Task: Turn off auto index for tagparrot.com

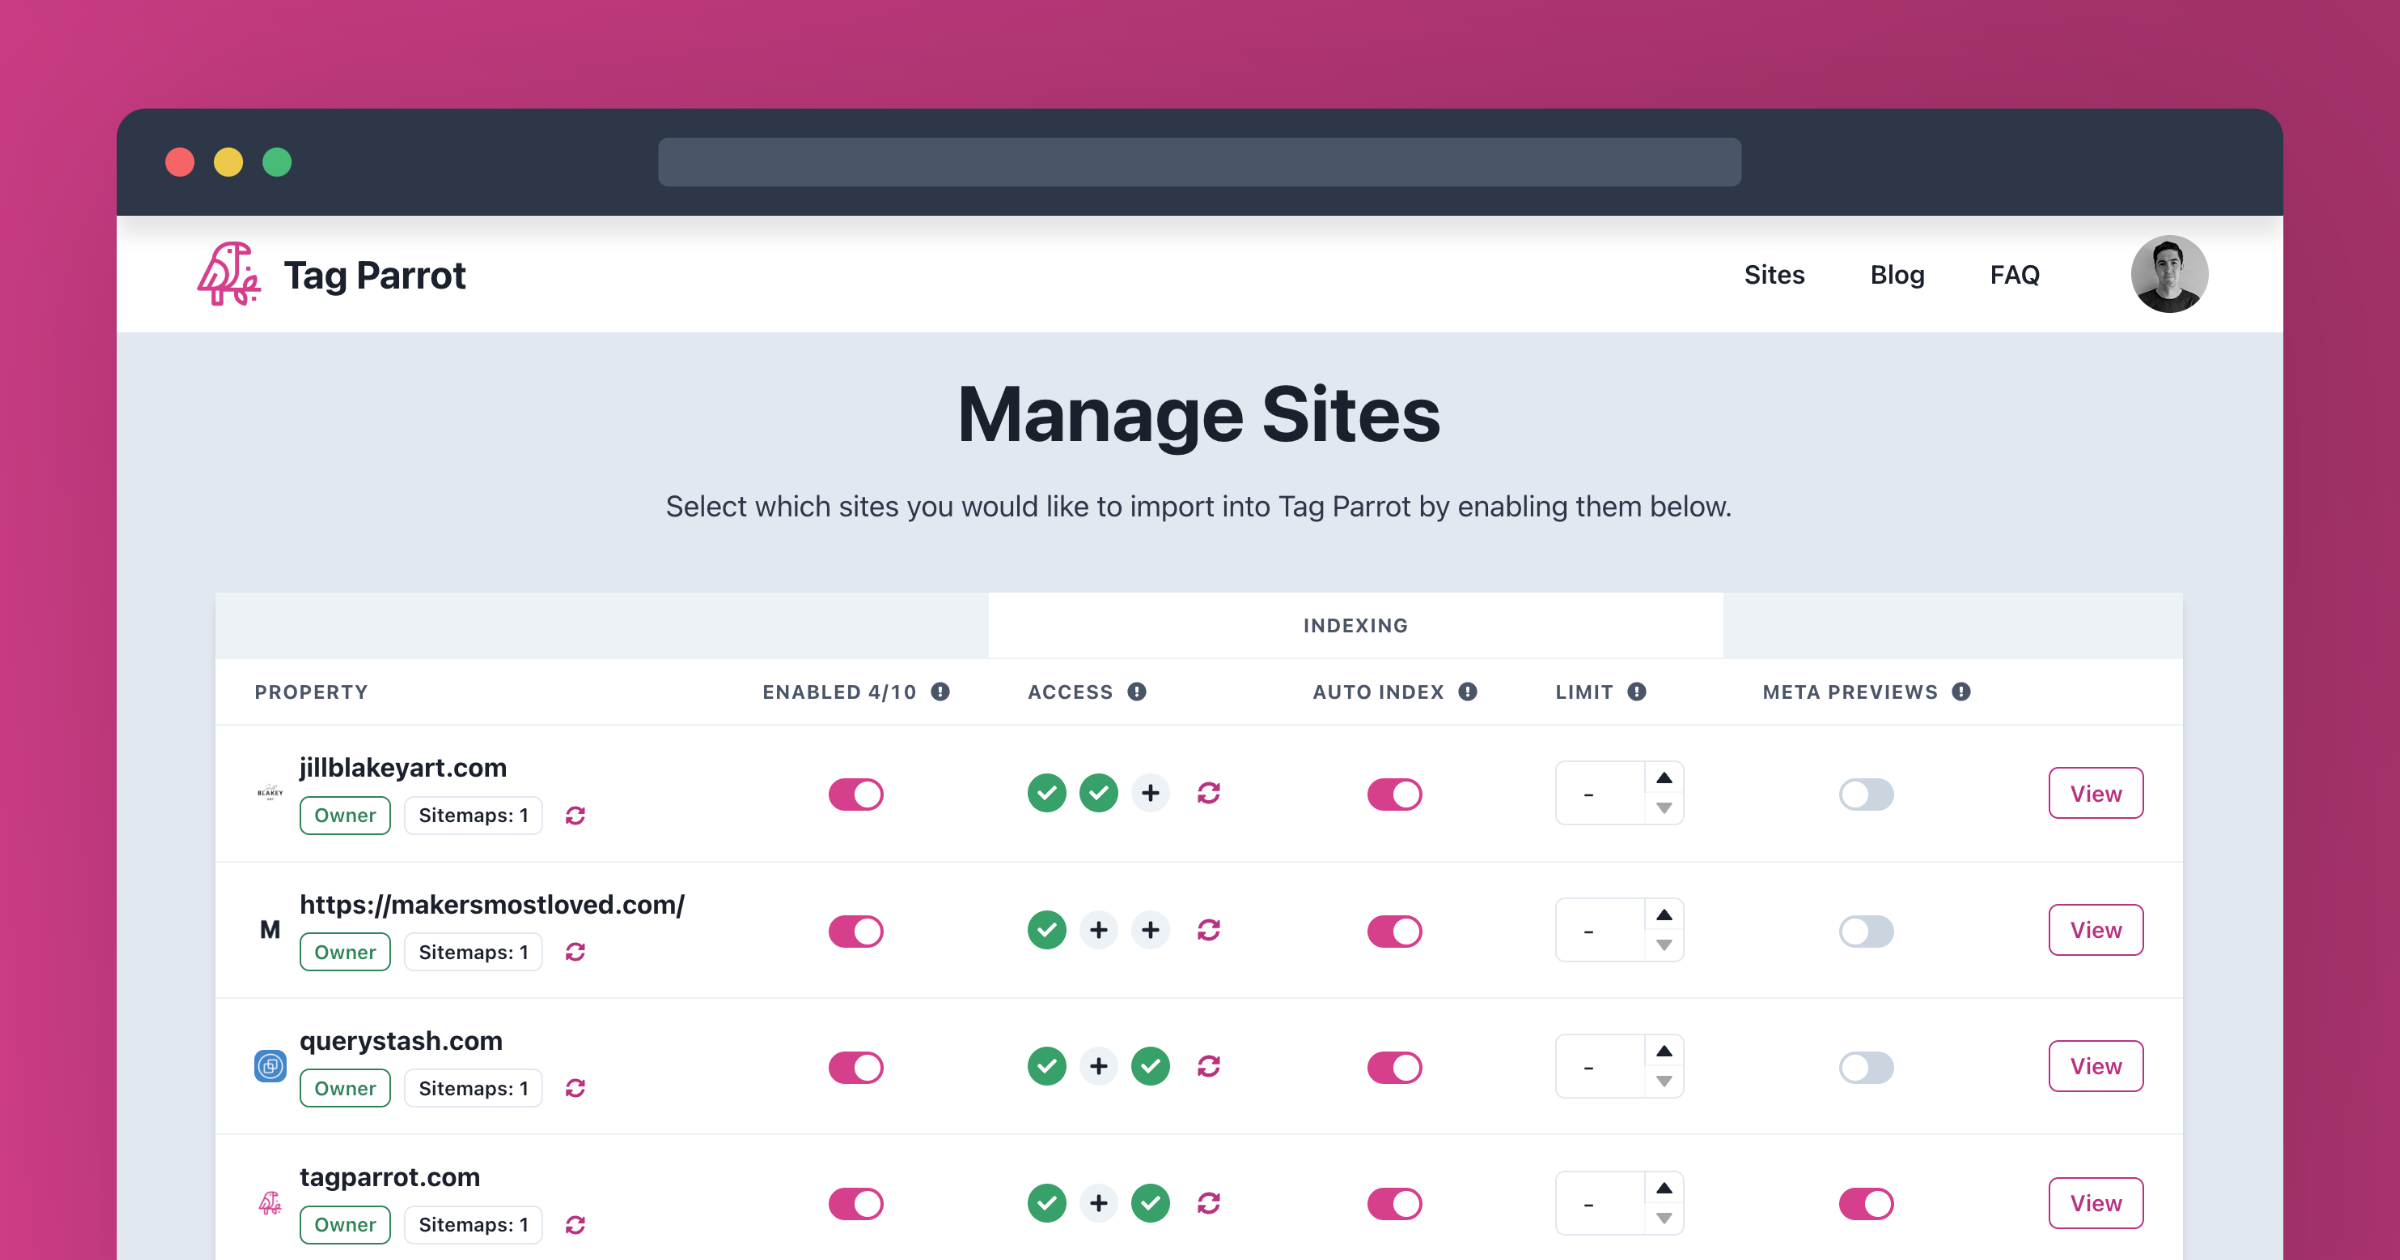Action: 1395,1204
